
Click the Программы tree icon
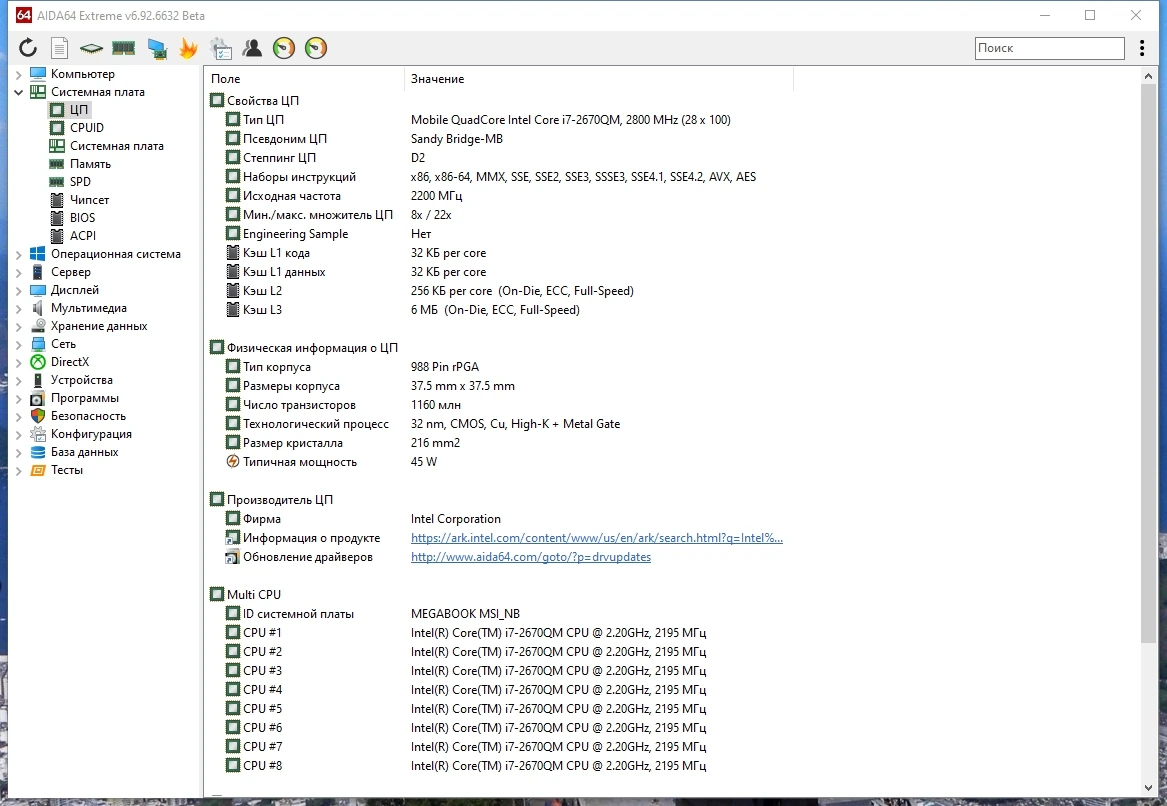pos(38,398)
